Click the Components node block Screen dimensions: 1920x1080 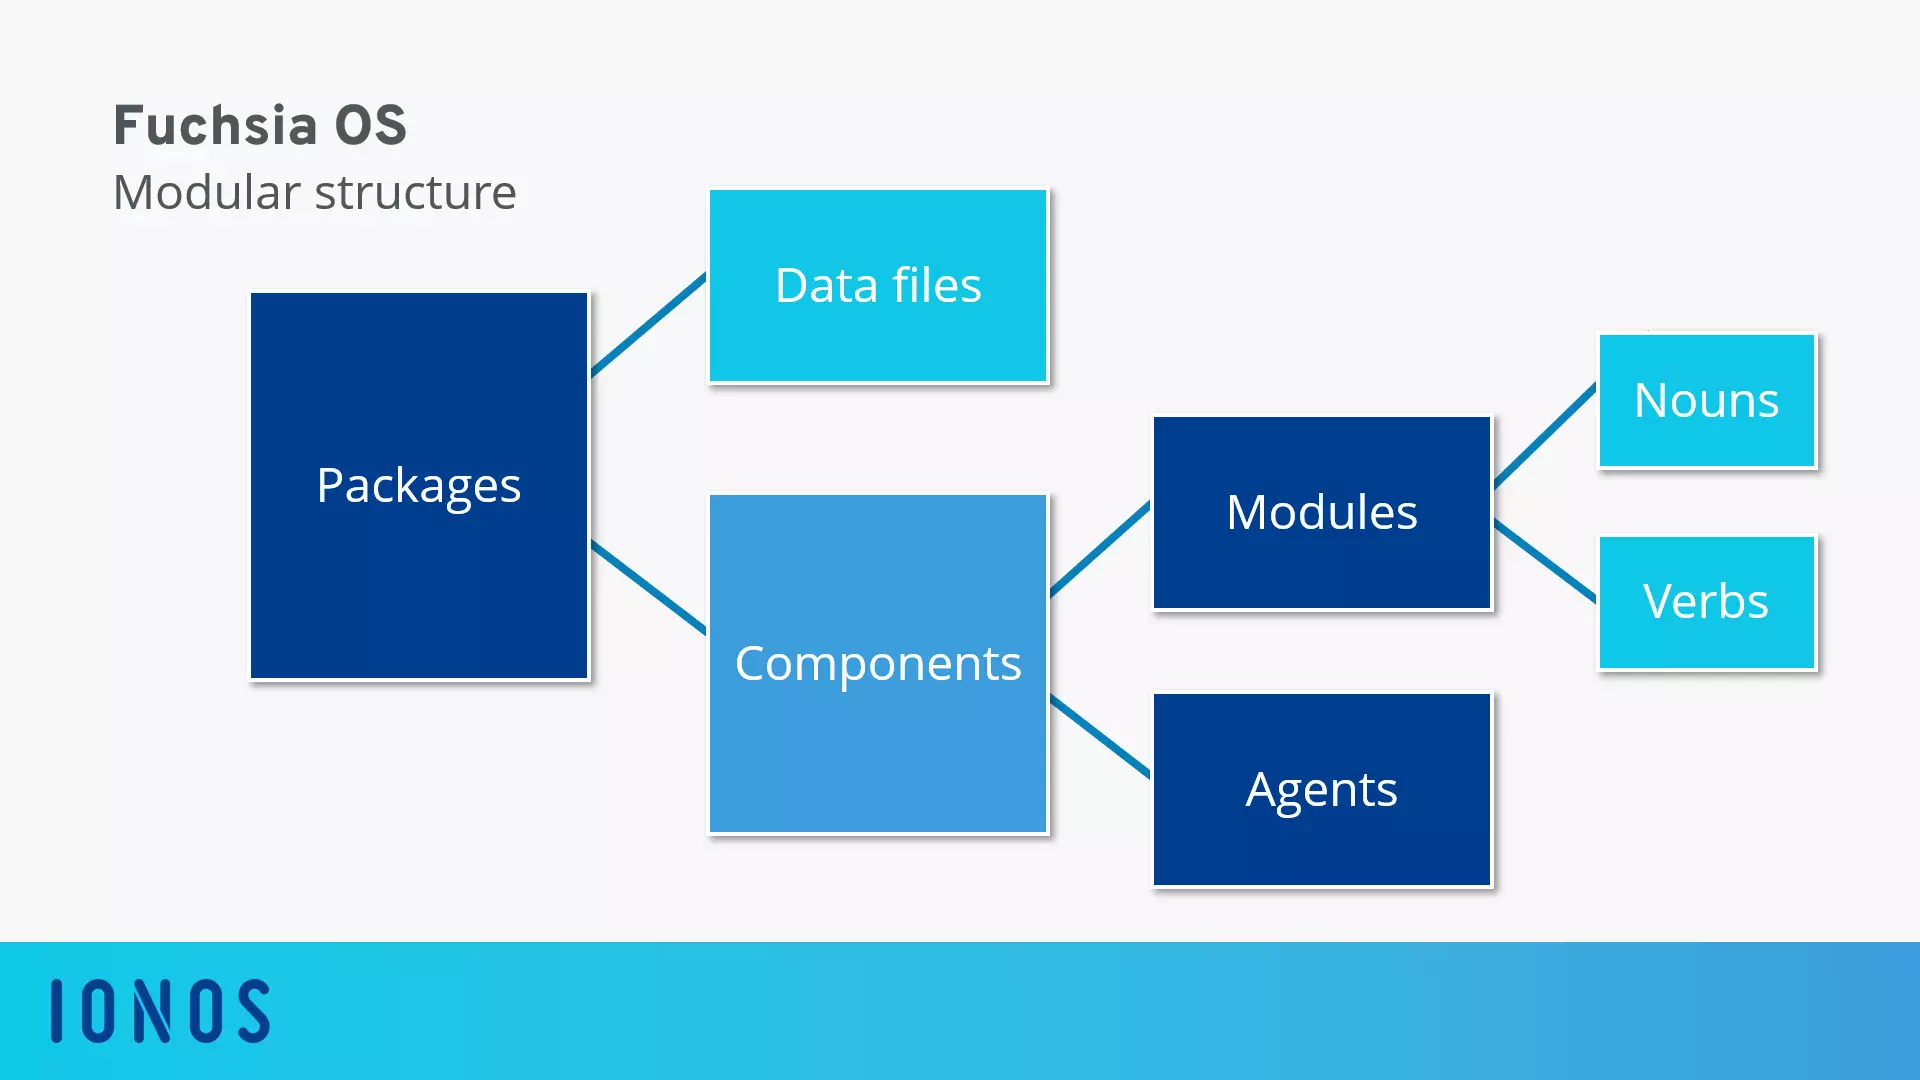click(878, 662)
